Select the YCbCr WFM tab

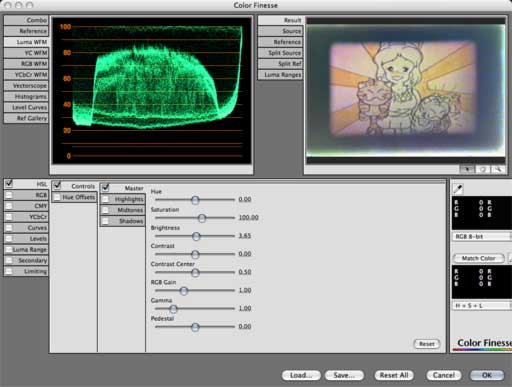26,75
